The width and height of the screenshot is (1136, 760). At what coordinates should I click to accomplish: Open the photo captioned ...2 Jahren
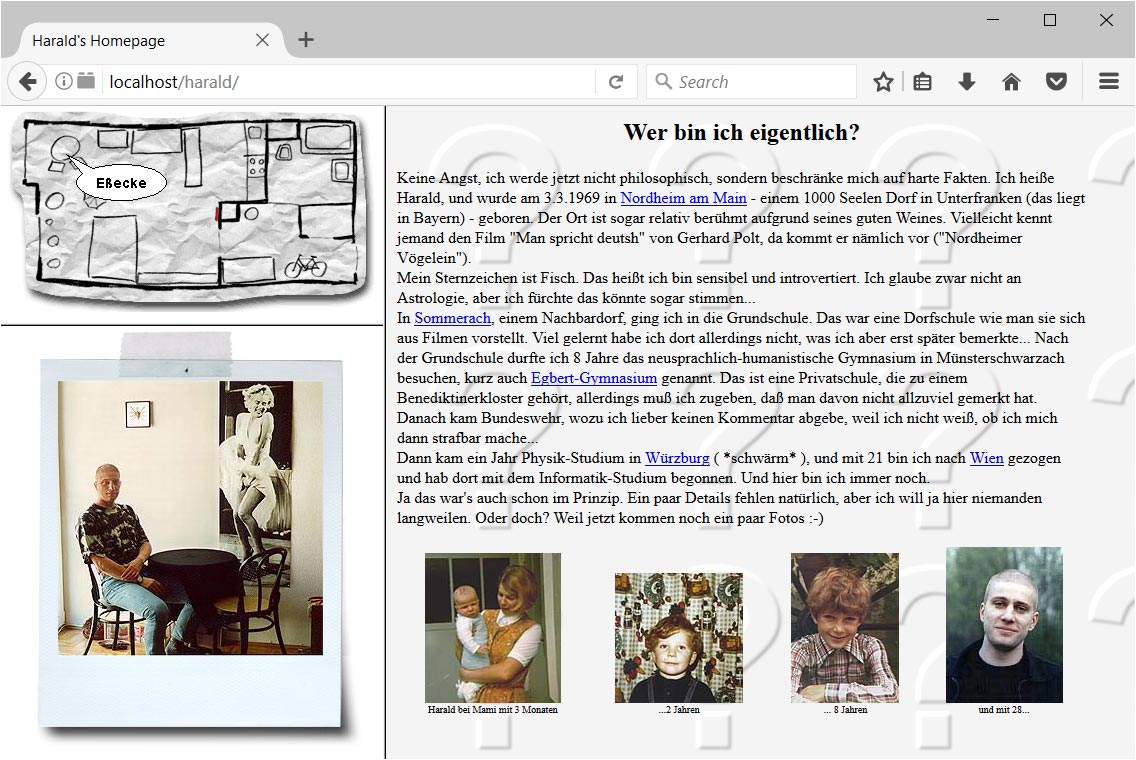point(679,638)
